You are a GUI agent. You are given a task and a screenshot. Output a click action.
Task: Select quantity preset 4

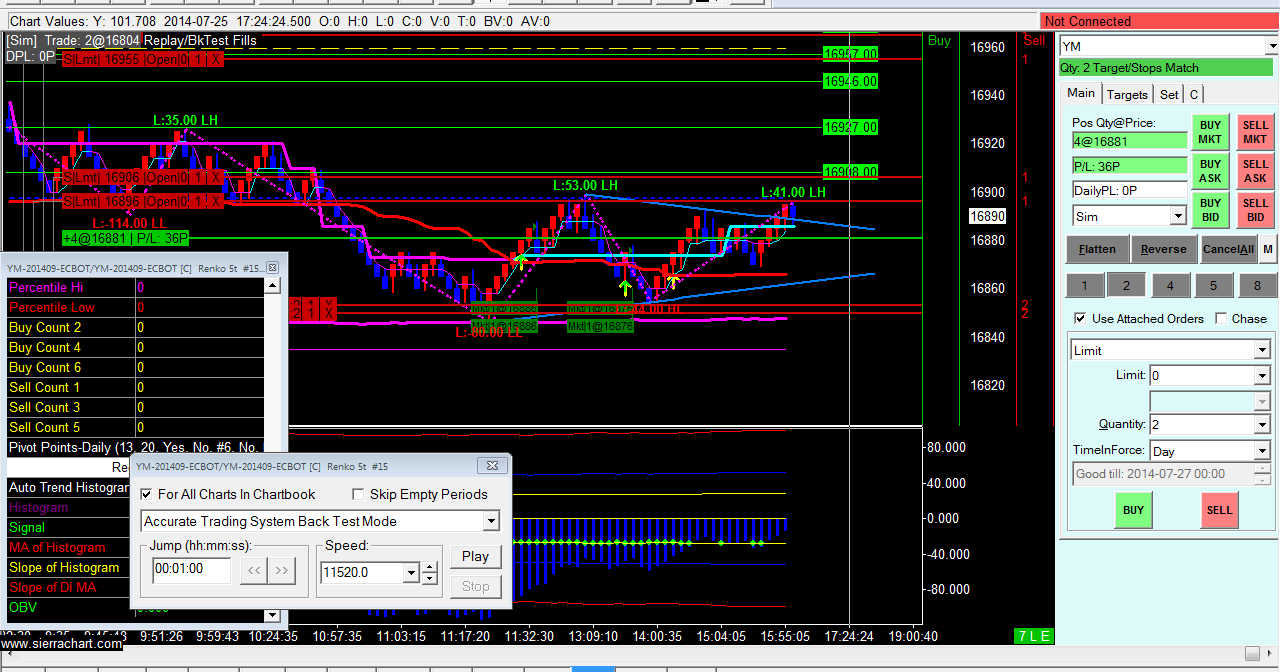(x=1170, y=285)
